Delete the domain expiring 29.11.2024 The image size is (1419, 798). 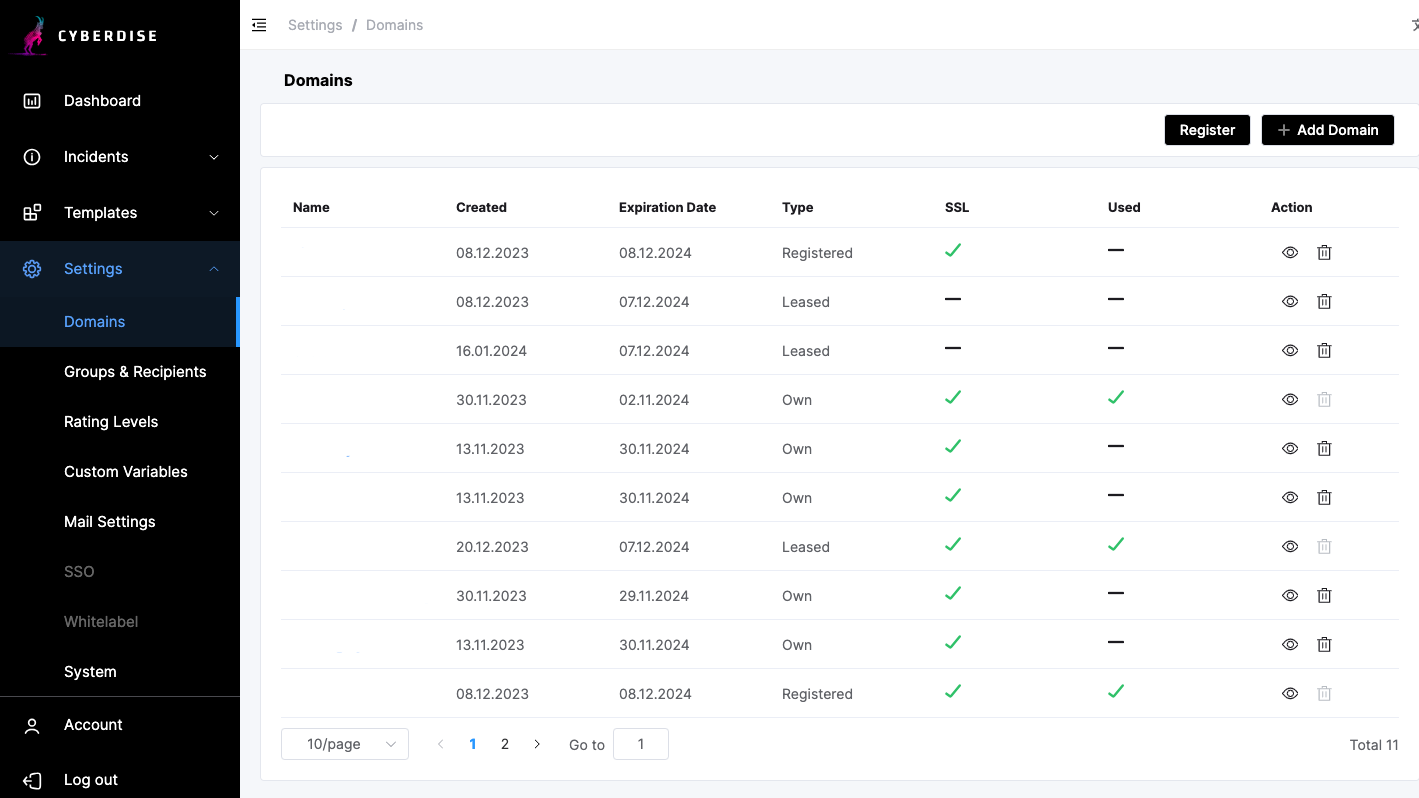click(x=1324, y=596)
